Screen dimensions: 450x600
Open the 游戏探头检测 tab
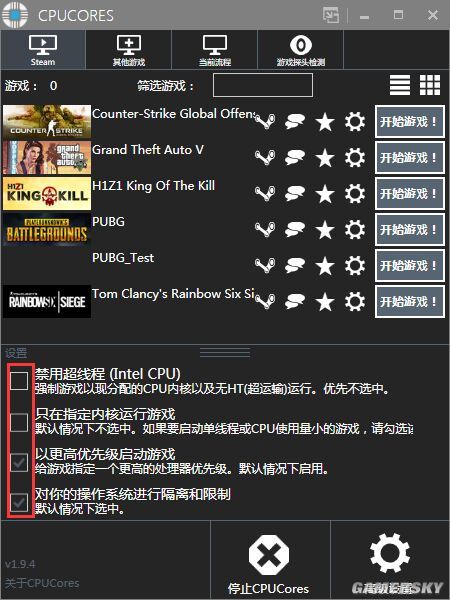tap(301, 50)
